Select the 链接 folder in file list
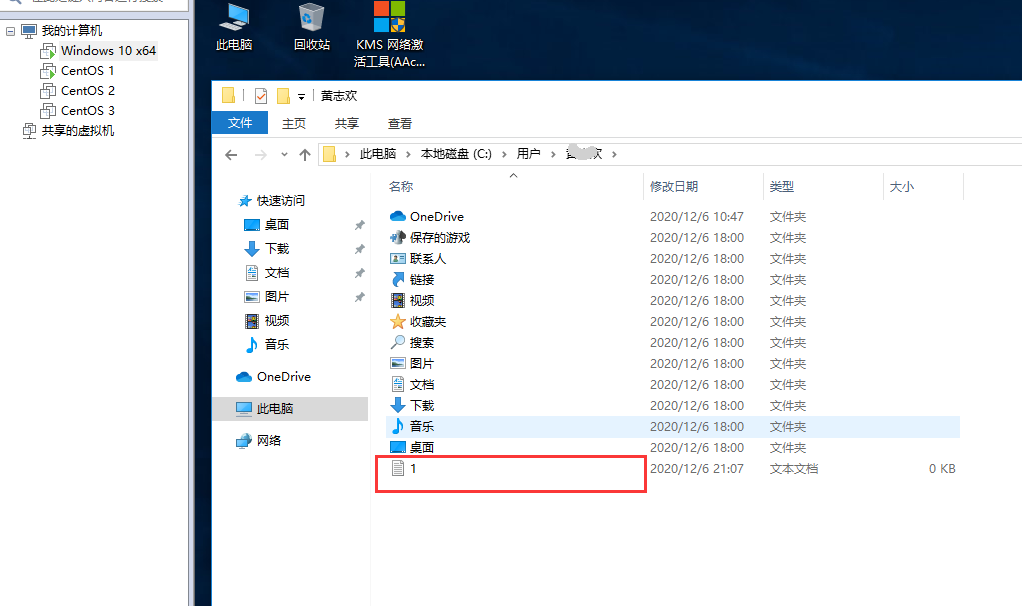 (x=422, y=280)
